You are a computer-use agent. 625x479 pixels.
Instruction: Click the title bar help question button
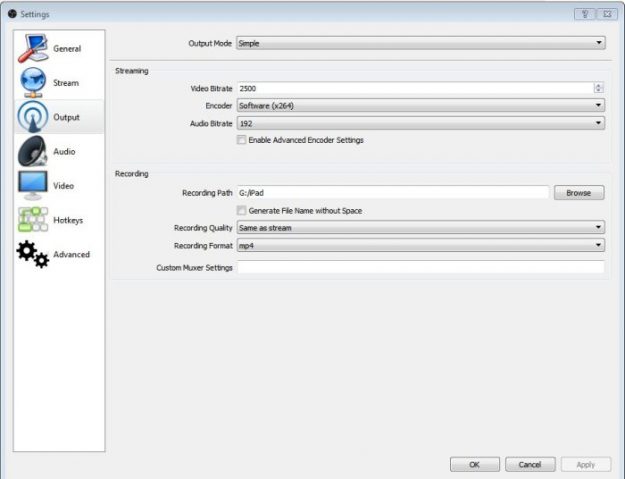pos(585,14)
